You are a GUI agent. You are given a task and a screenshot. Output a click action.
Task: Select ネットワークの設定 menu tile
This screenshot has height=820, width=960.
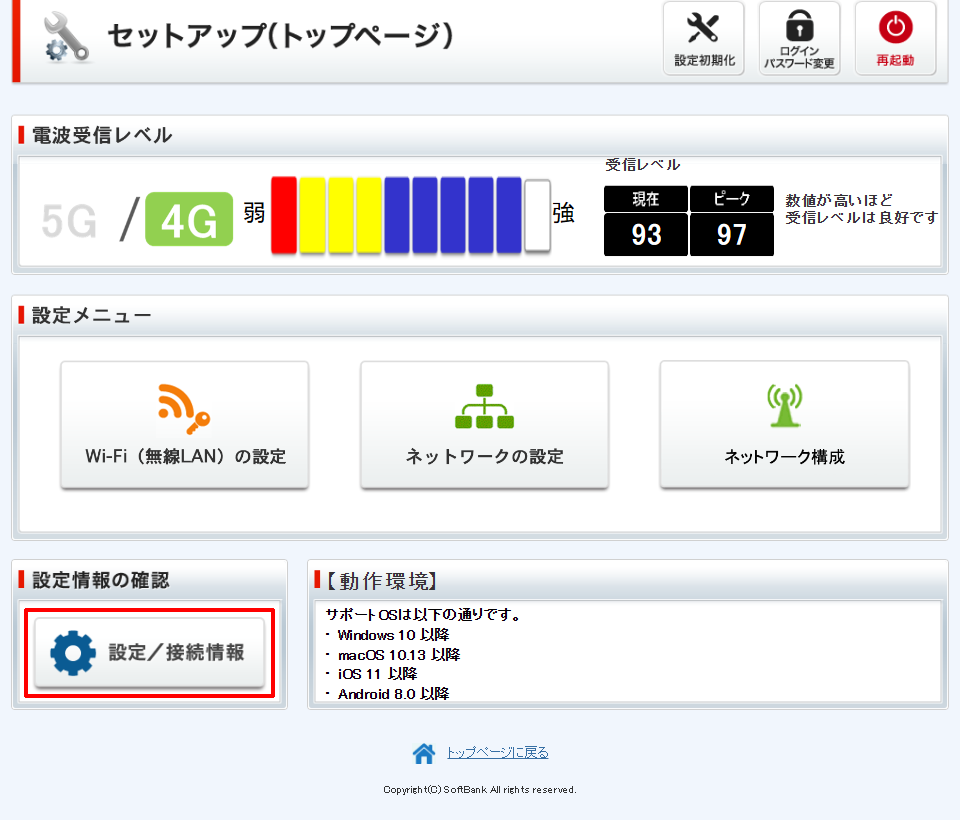484,425
